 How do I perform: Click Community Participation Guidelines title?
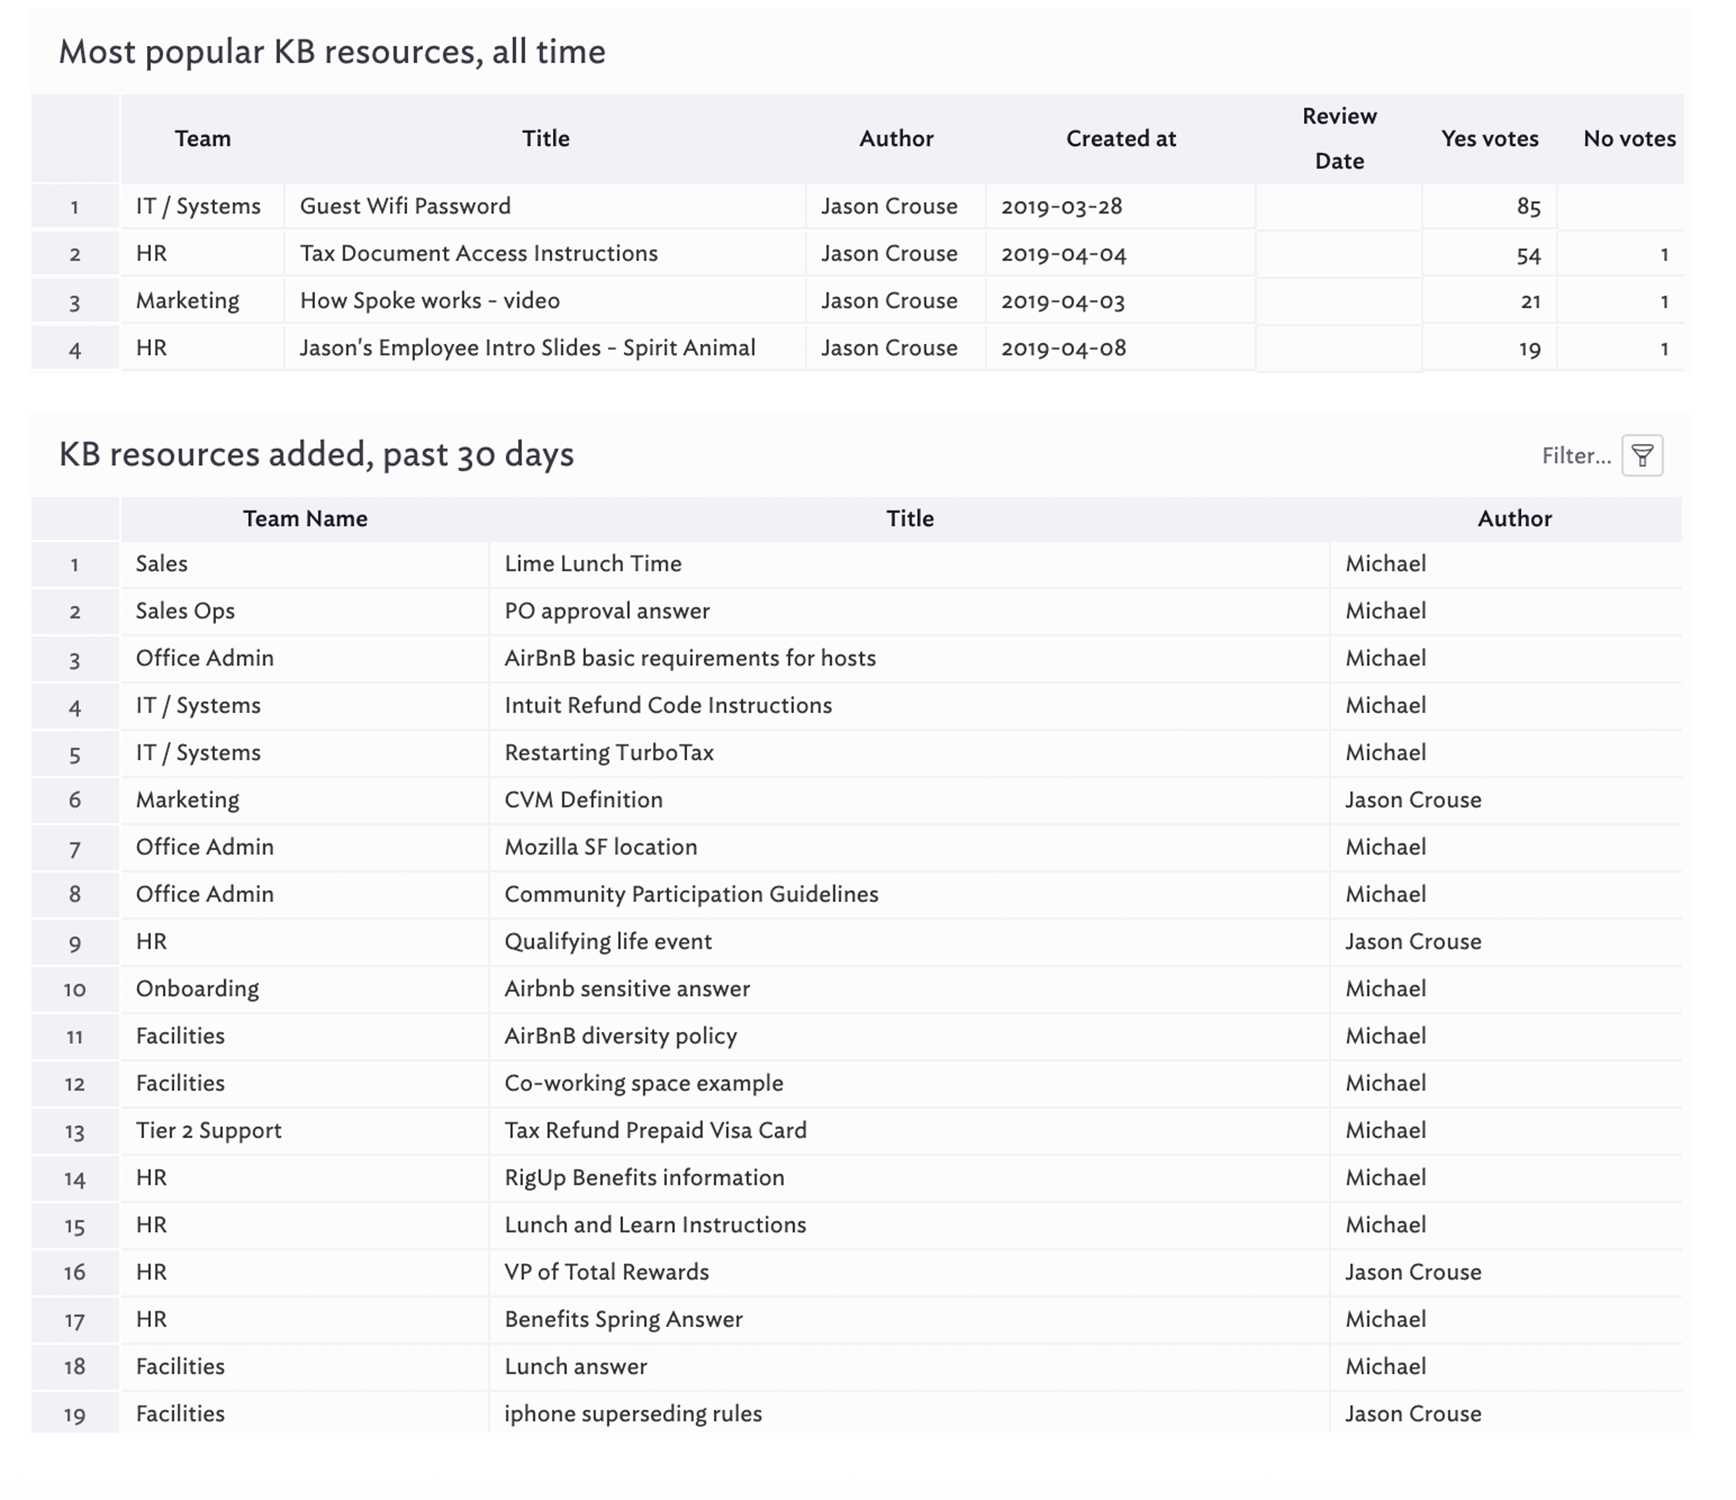point(691,894)
